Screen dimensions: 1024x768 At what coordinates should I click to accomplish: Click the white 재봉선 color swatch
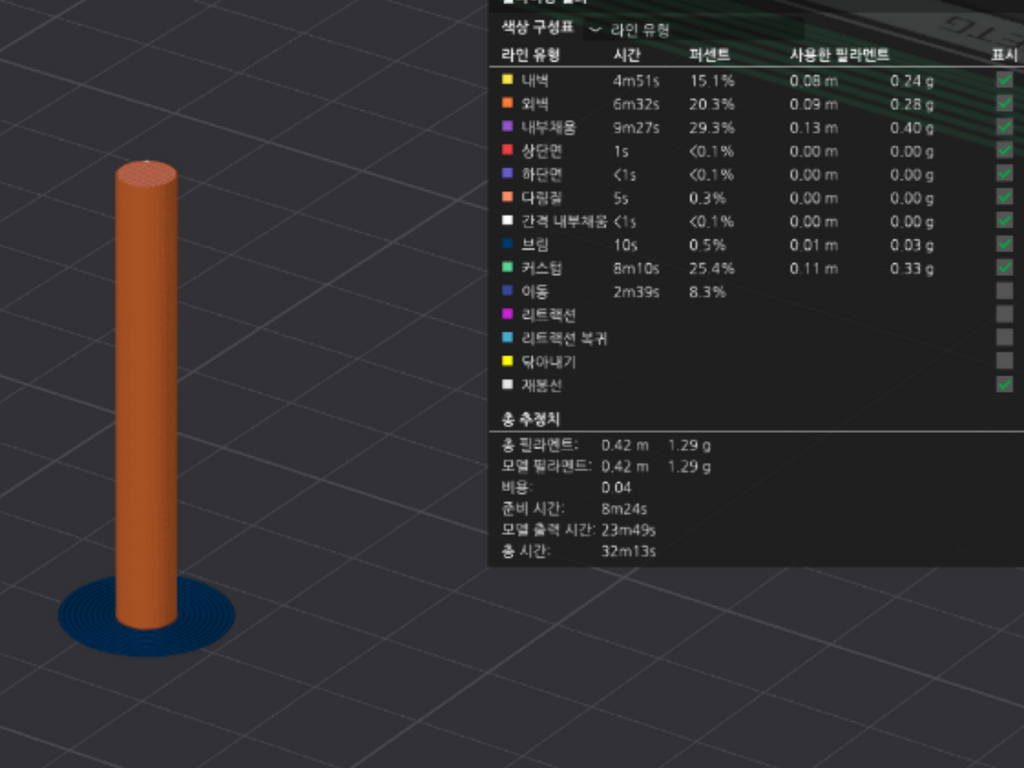(507, 385)
